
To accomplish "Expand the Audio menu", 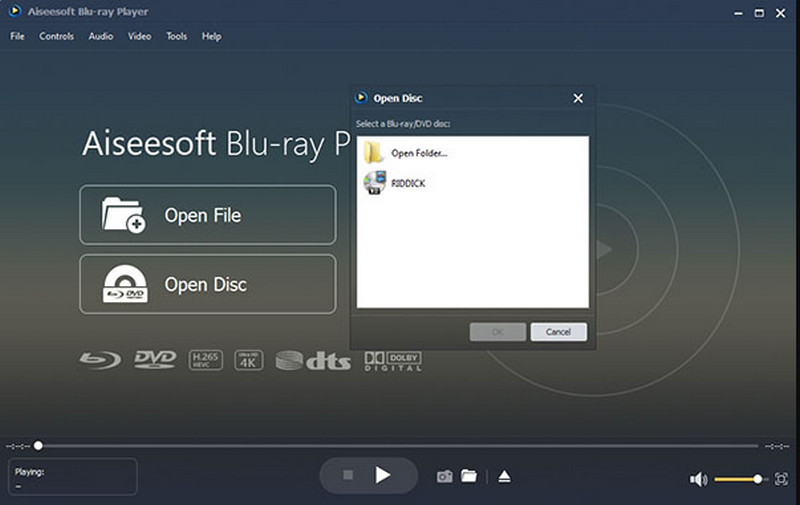I will tap(101, 36).
